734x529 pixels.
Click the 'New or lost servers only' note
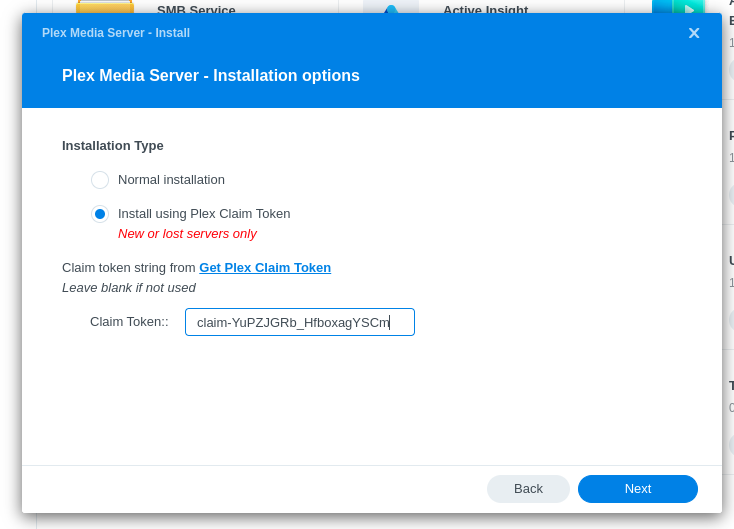click(187, 234)
